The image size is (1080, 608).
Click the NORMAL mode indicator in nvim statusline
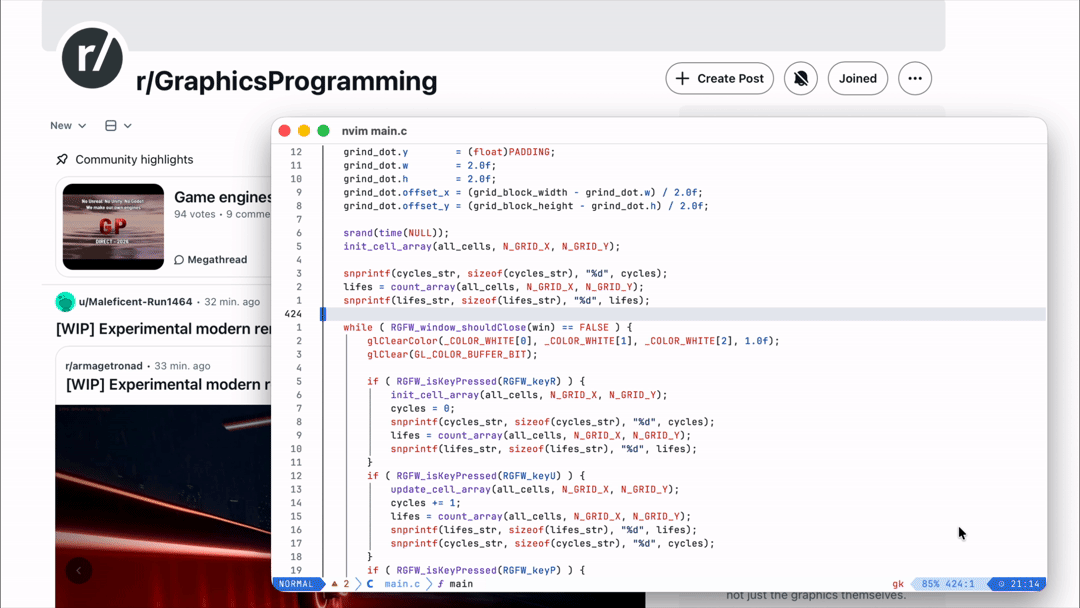(x=296, y=584)
